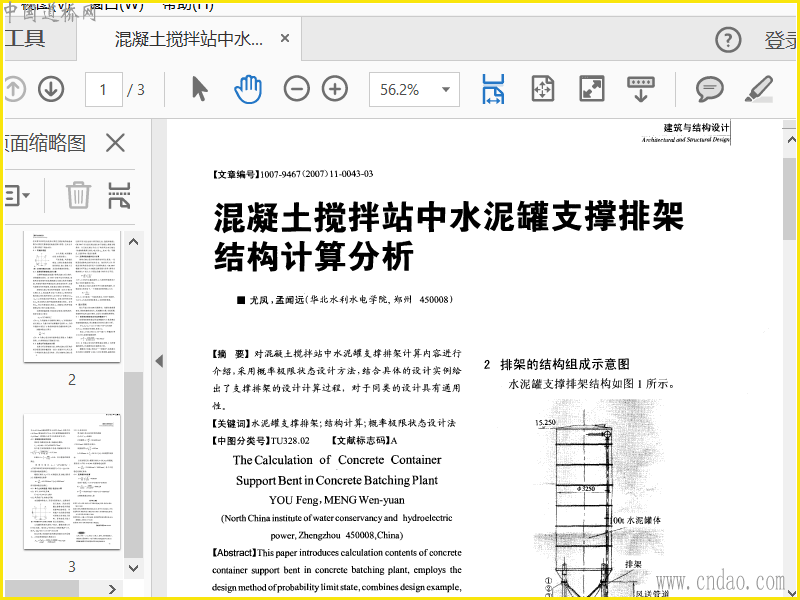Open the read mode keyboard-arrow icon

click(x=641, y=89)
